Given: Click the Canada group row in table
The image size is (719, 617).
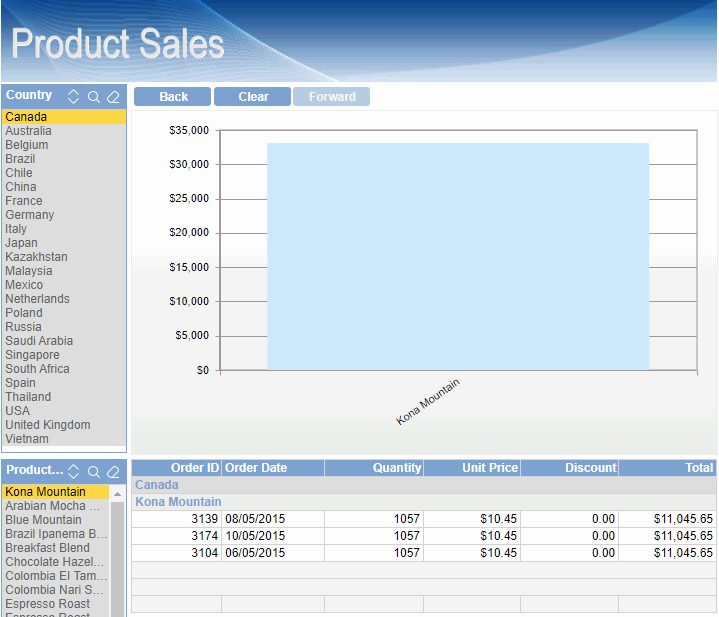Looking at the screenshot, I should click(157, 485).
